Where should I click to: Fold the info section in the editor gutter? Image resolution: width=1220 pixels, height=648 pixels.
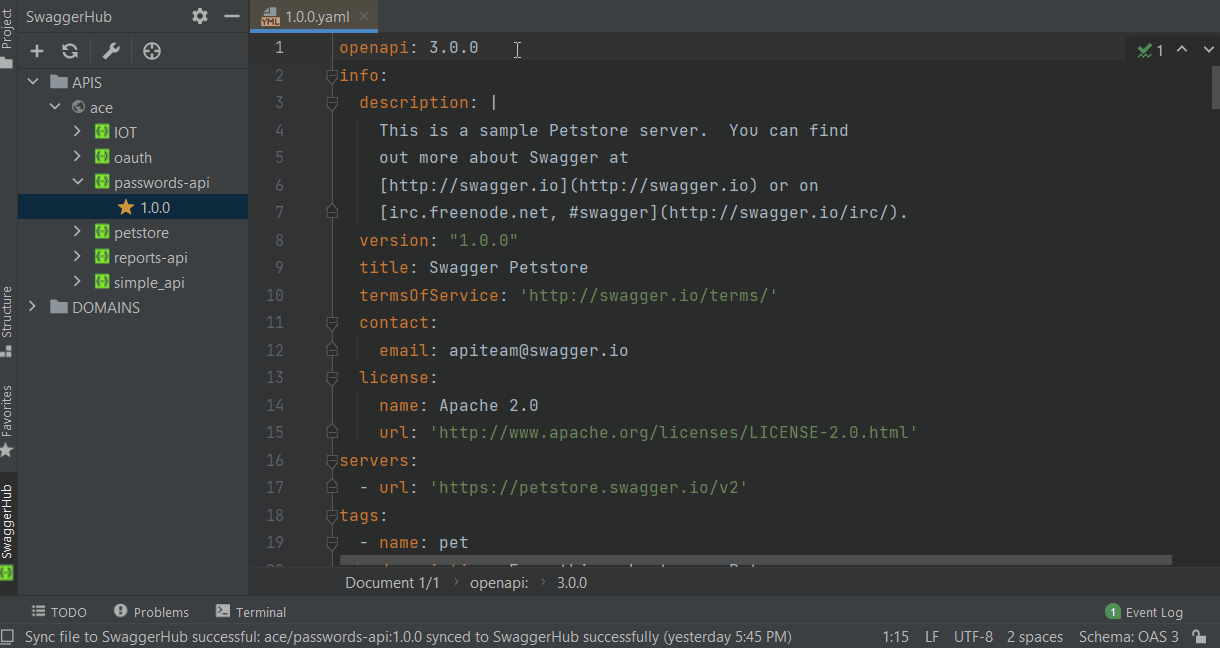click(331, 75)
